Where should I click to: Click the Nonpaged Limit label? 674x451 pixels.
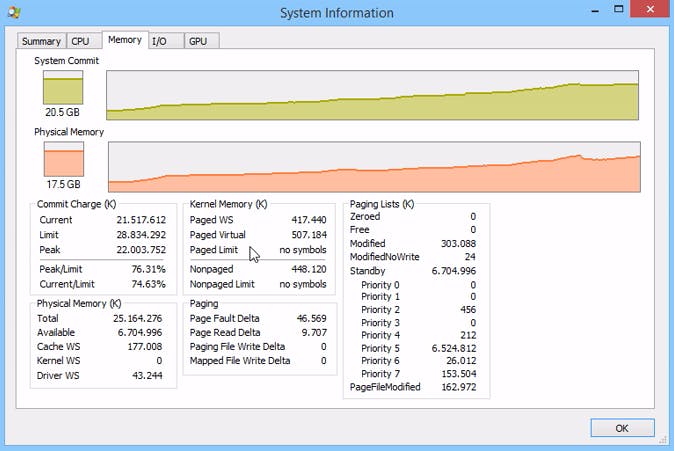click(222, 284)
